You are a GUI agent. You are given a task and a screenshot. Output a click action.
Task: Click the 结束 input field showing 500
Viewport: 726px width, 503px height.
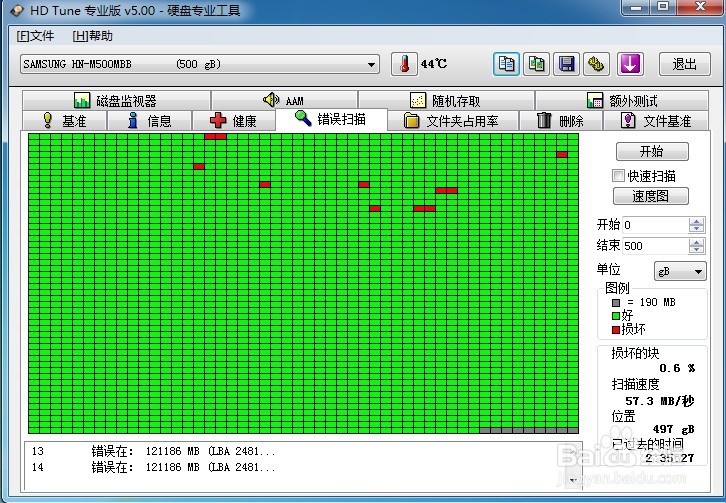(x=656, y=246)
